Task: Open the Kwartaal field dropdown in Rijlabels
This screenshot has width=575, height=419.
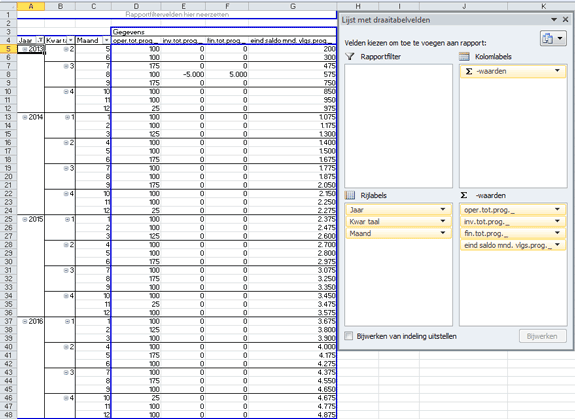Action: point(443,221)
